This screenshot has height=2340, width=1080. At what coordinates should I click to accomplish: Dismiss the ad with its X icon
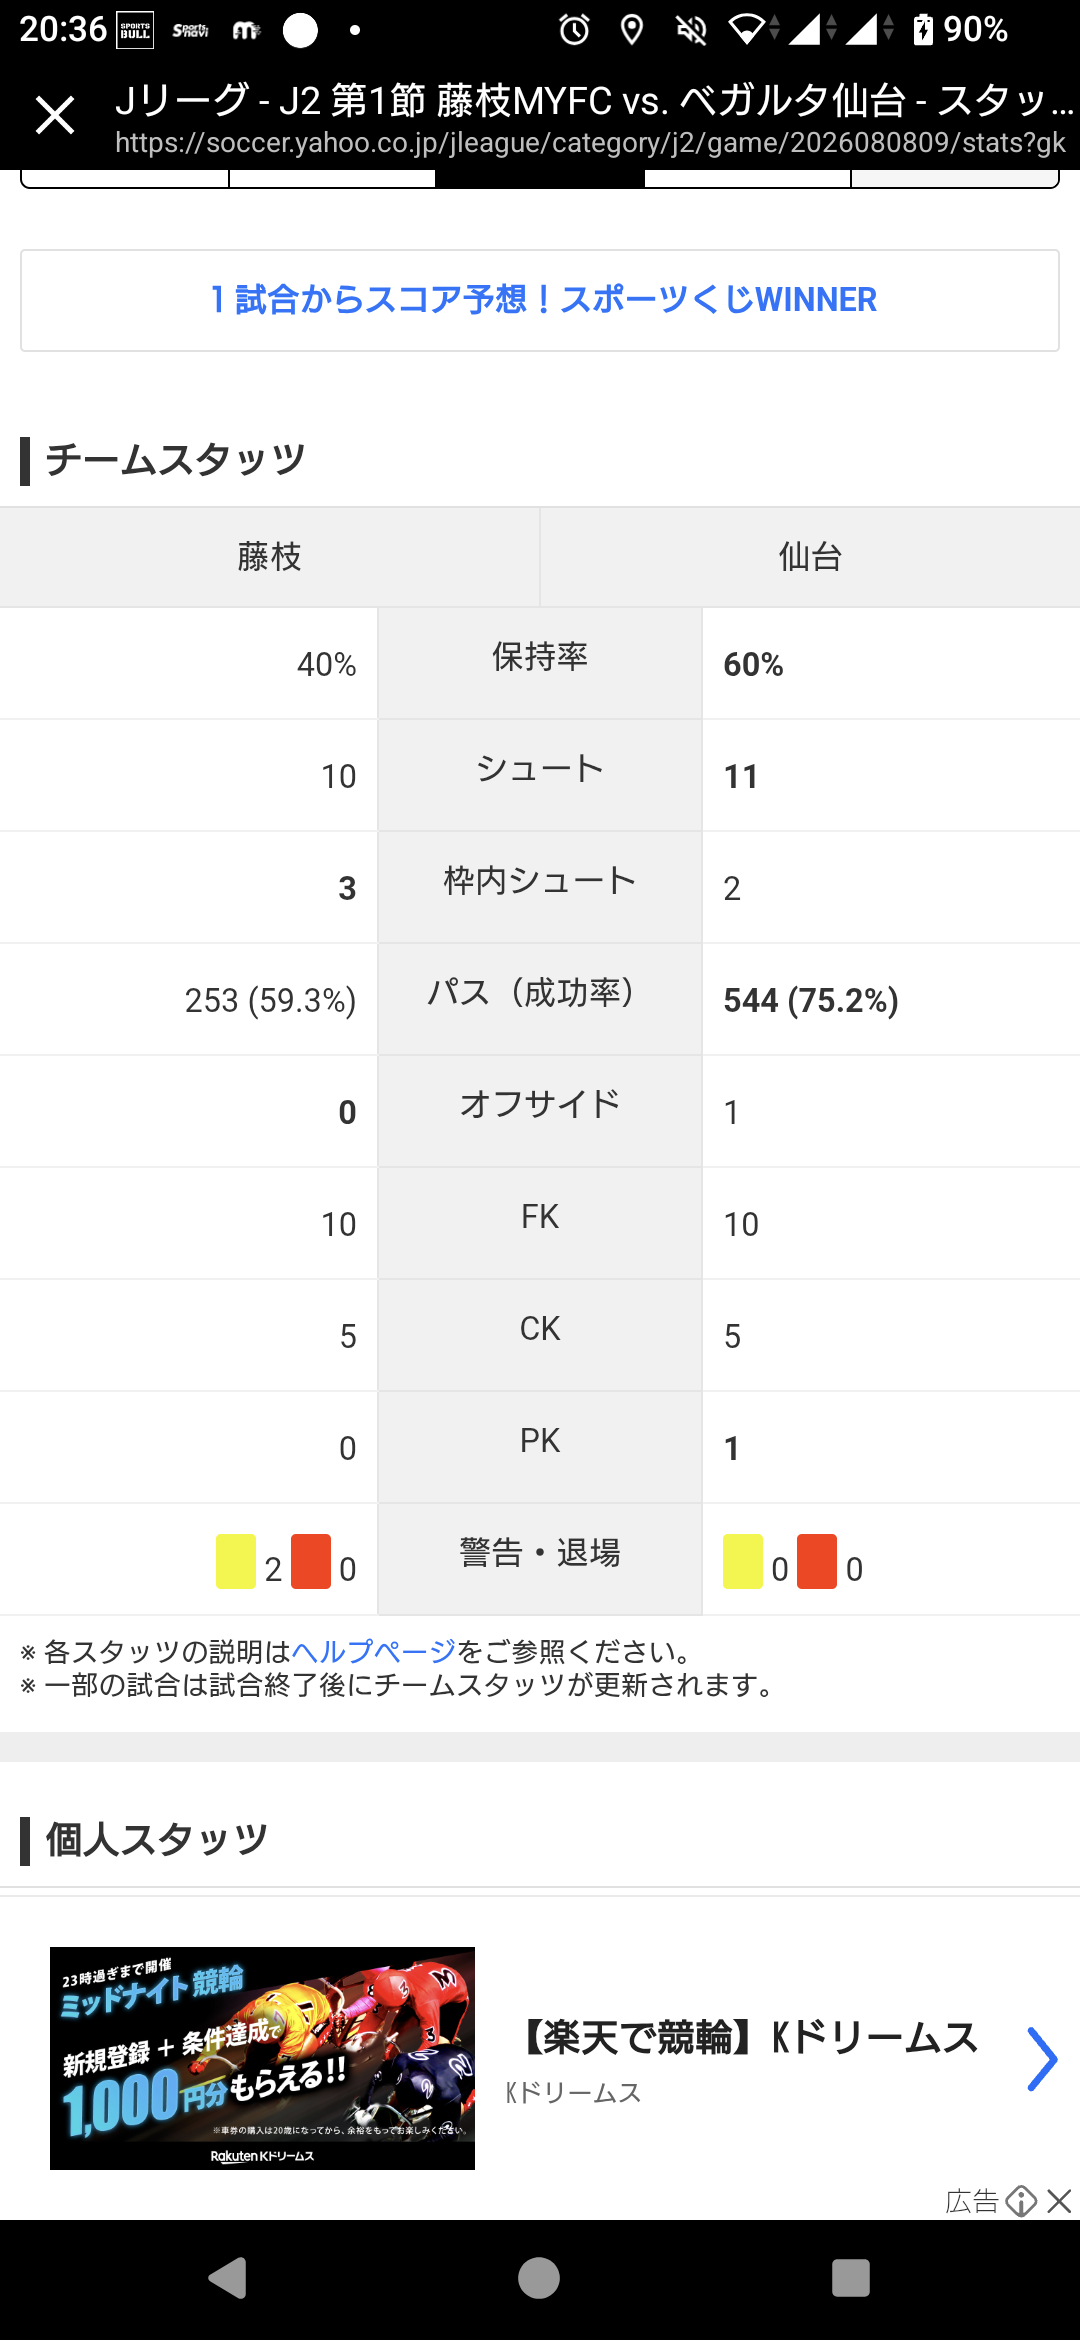[x=1060, y=2201]
